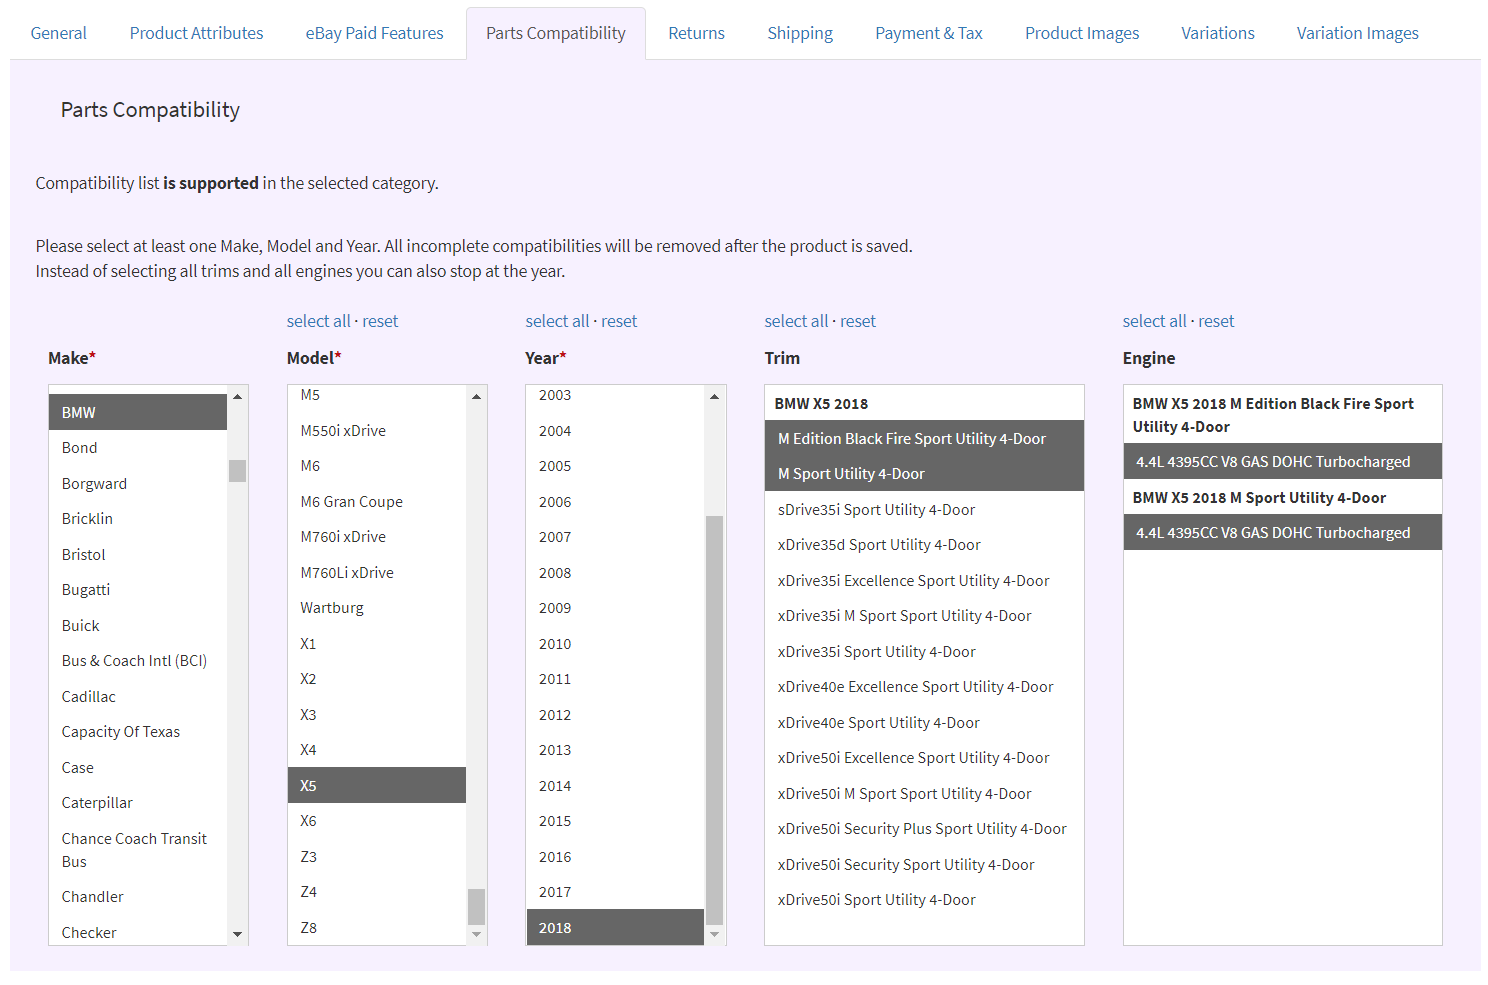Pick Z4 in the Model list
The image size is (1488, 985).
coord(377,892)
